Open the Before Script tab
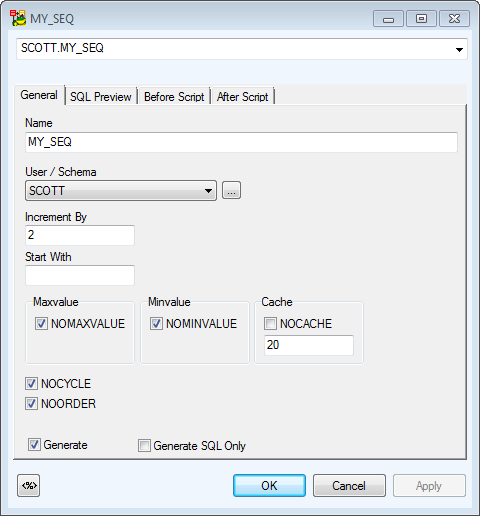 click(174, 97)
